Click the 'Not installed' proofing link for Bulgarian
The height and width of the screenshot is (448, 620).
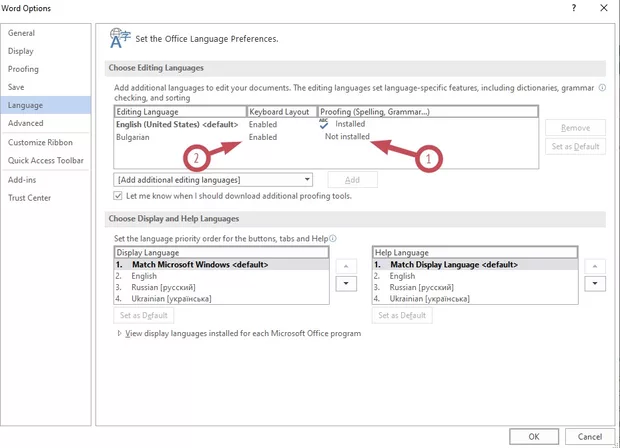click(x=347, y=136)
